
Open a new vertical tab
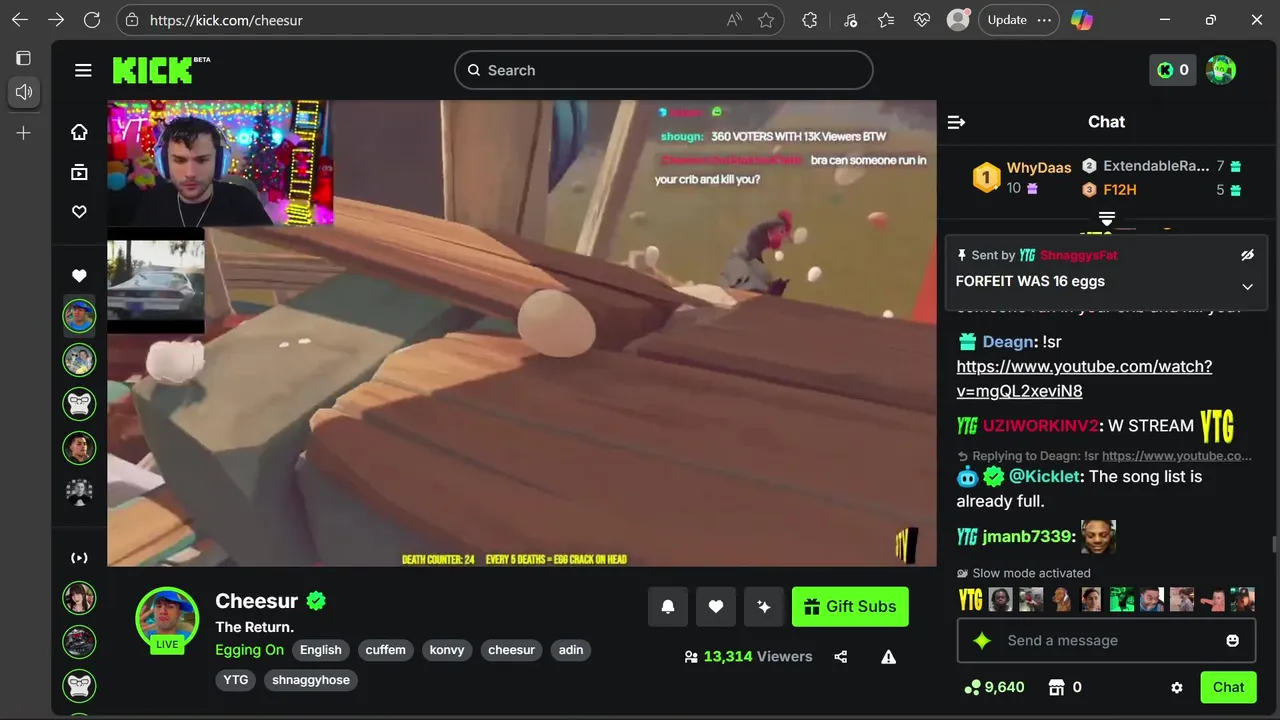click(x=24, y=133)
